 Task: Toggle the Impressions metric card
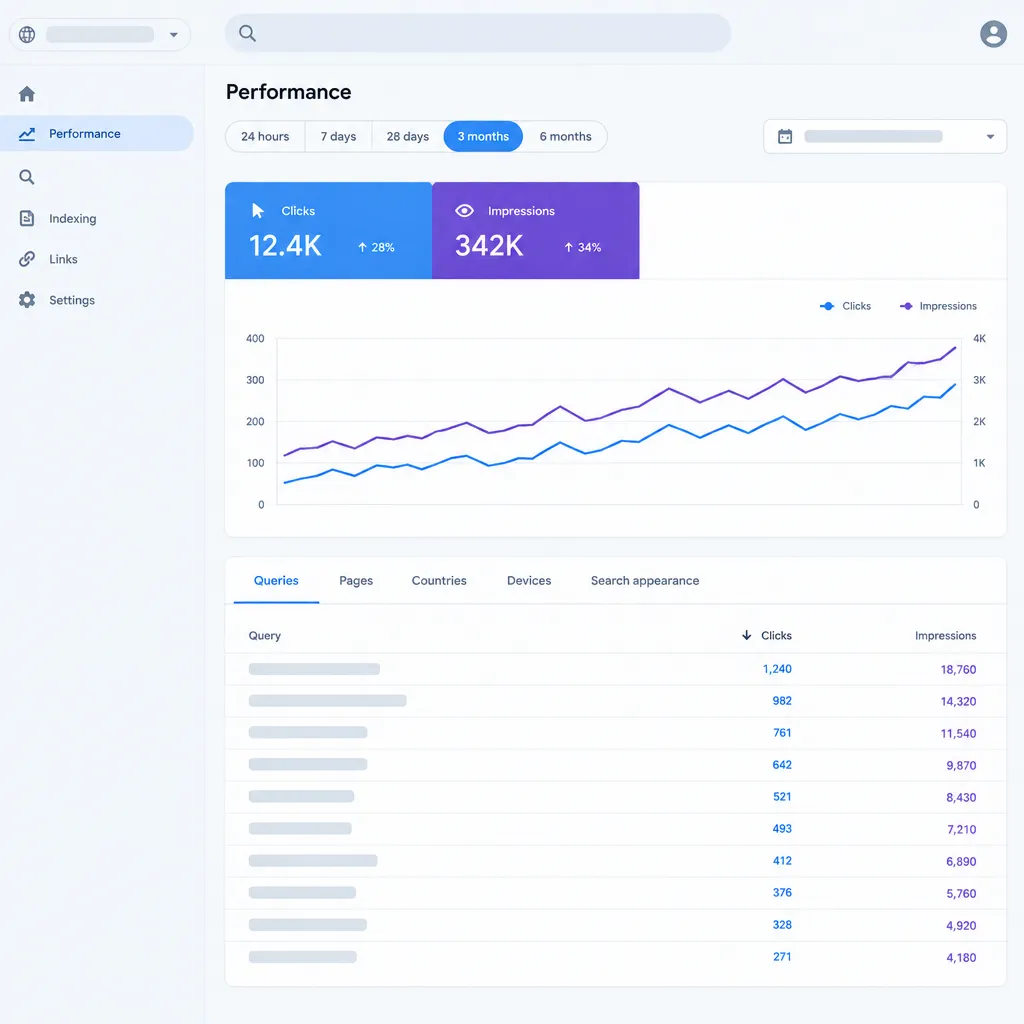(x=536, y=231)
